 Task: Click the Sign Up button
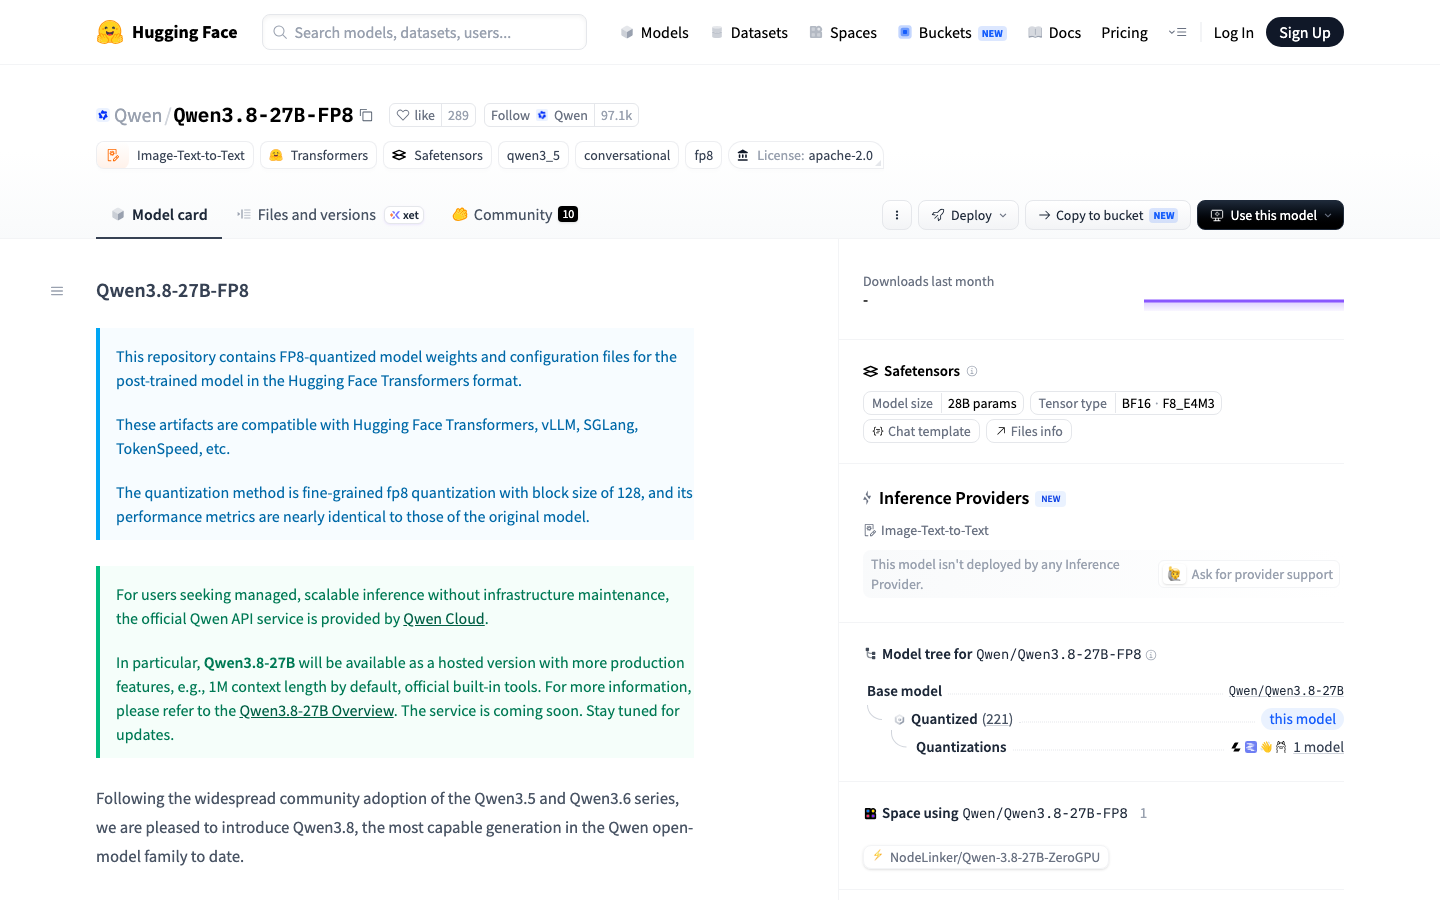(x=1304, y=32)
